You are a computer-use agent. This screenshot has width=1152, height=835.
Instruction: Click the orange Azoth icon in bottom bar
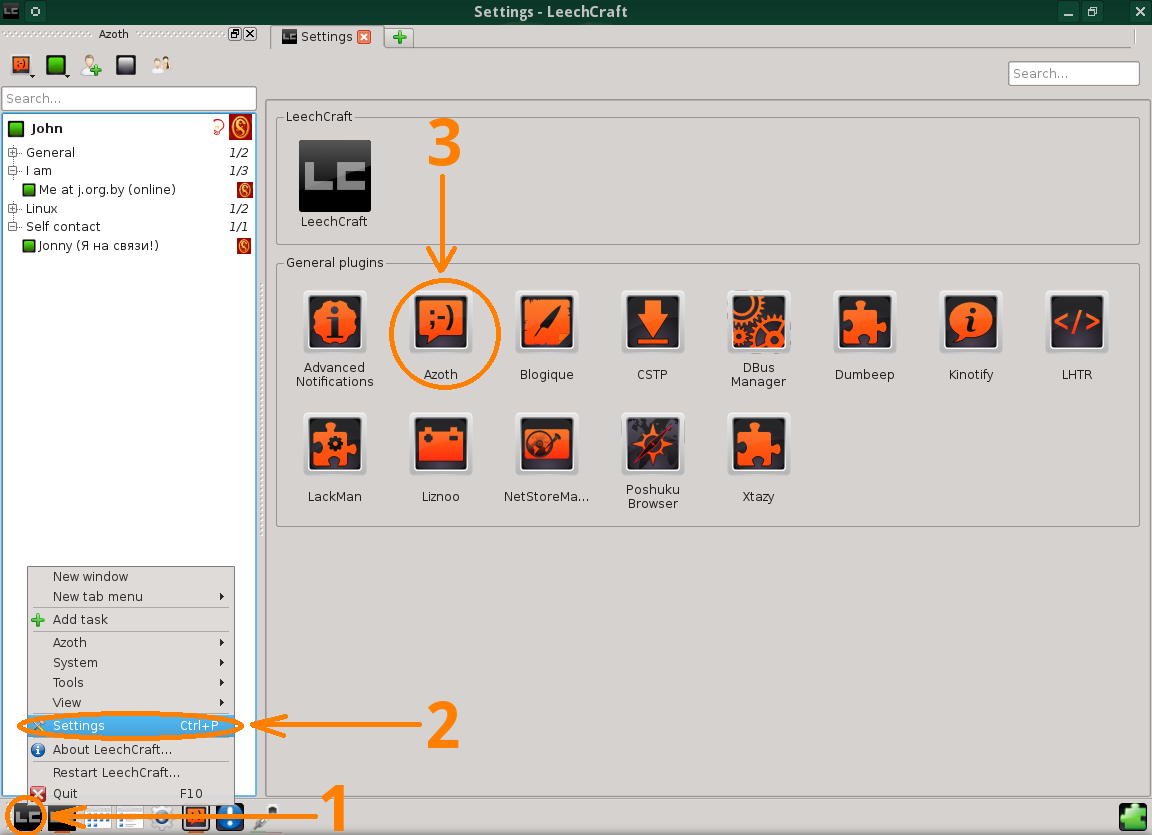click(x=196, y=817)
